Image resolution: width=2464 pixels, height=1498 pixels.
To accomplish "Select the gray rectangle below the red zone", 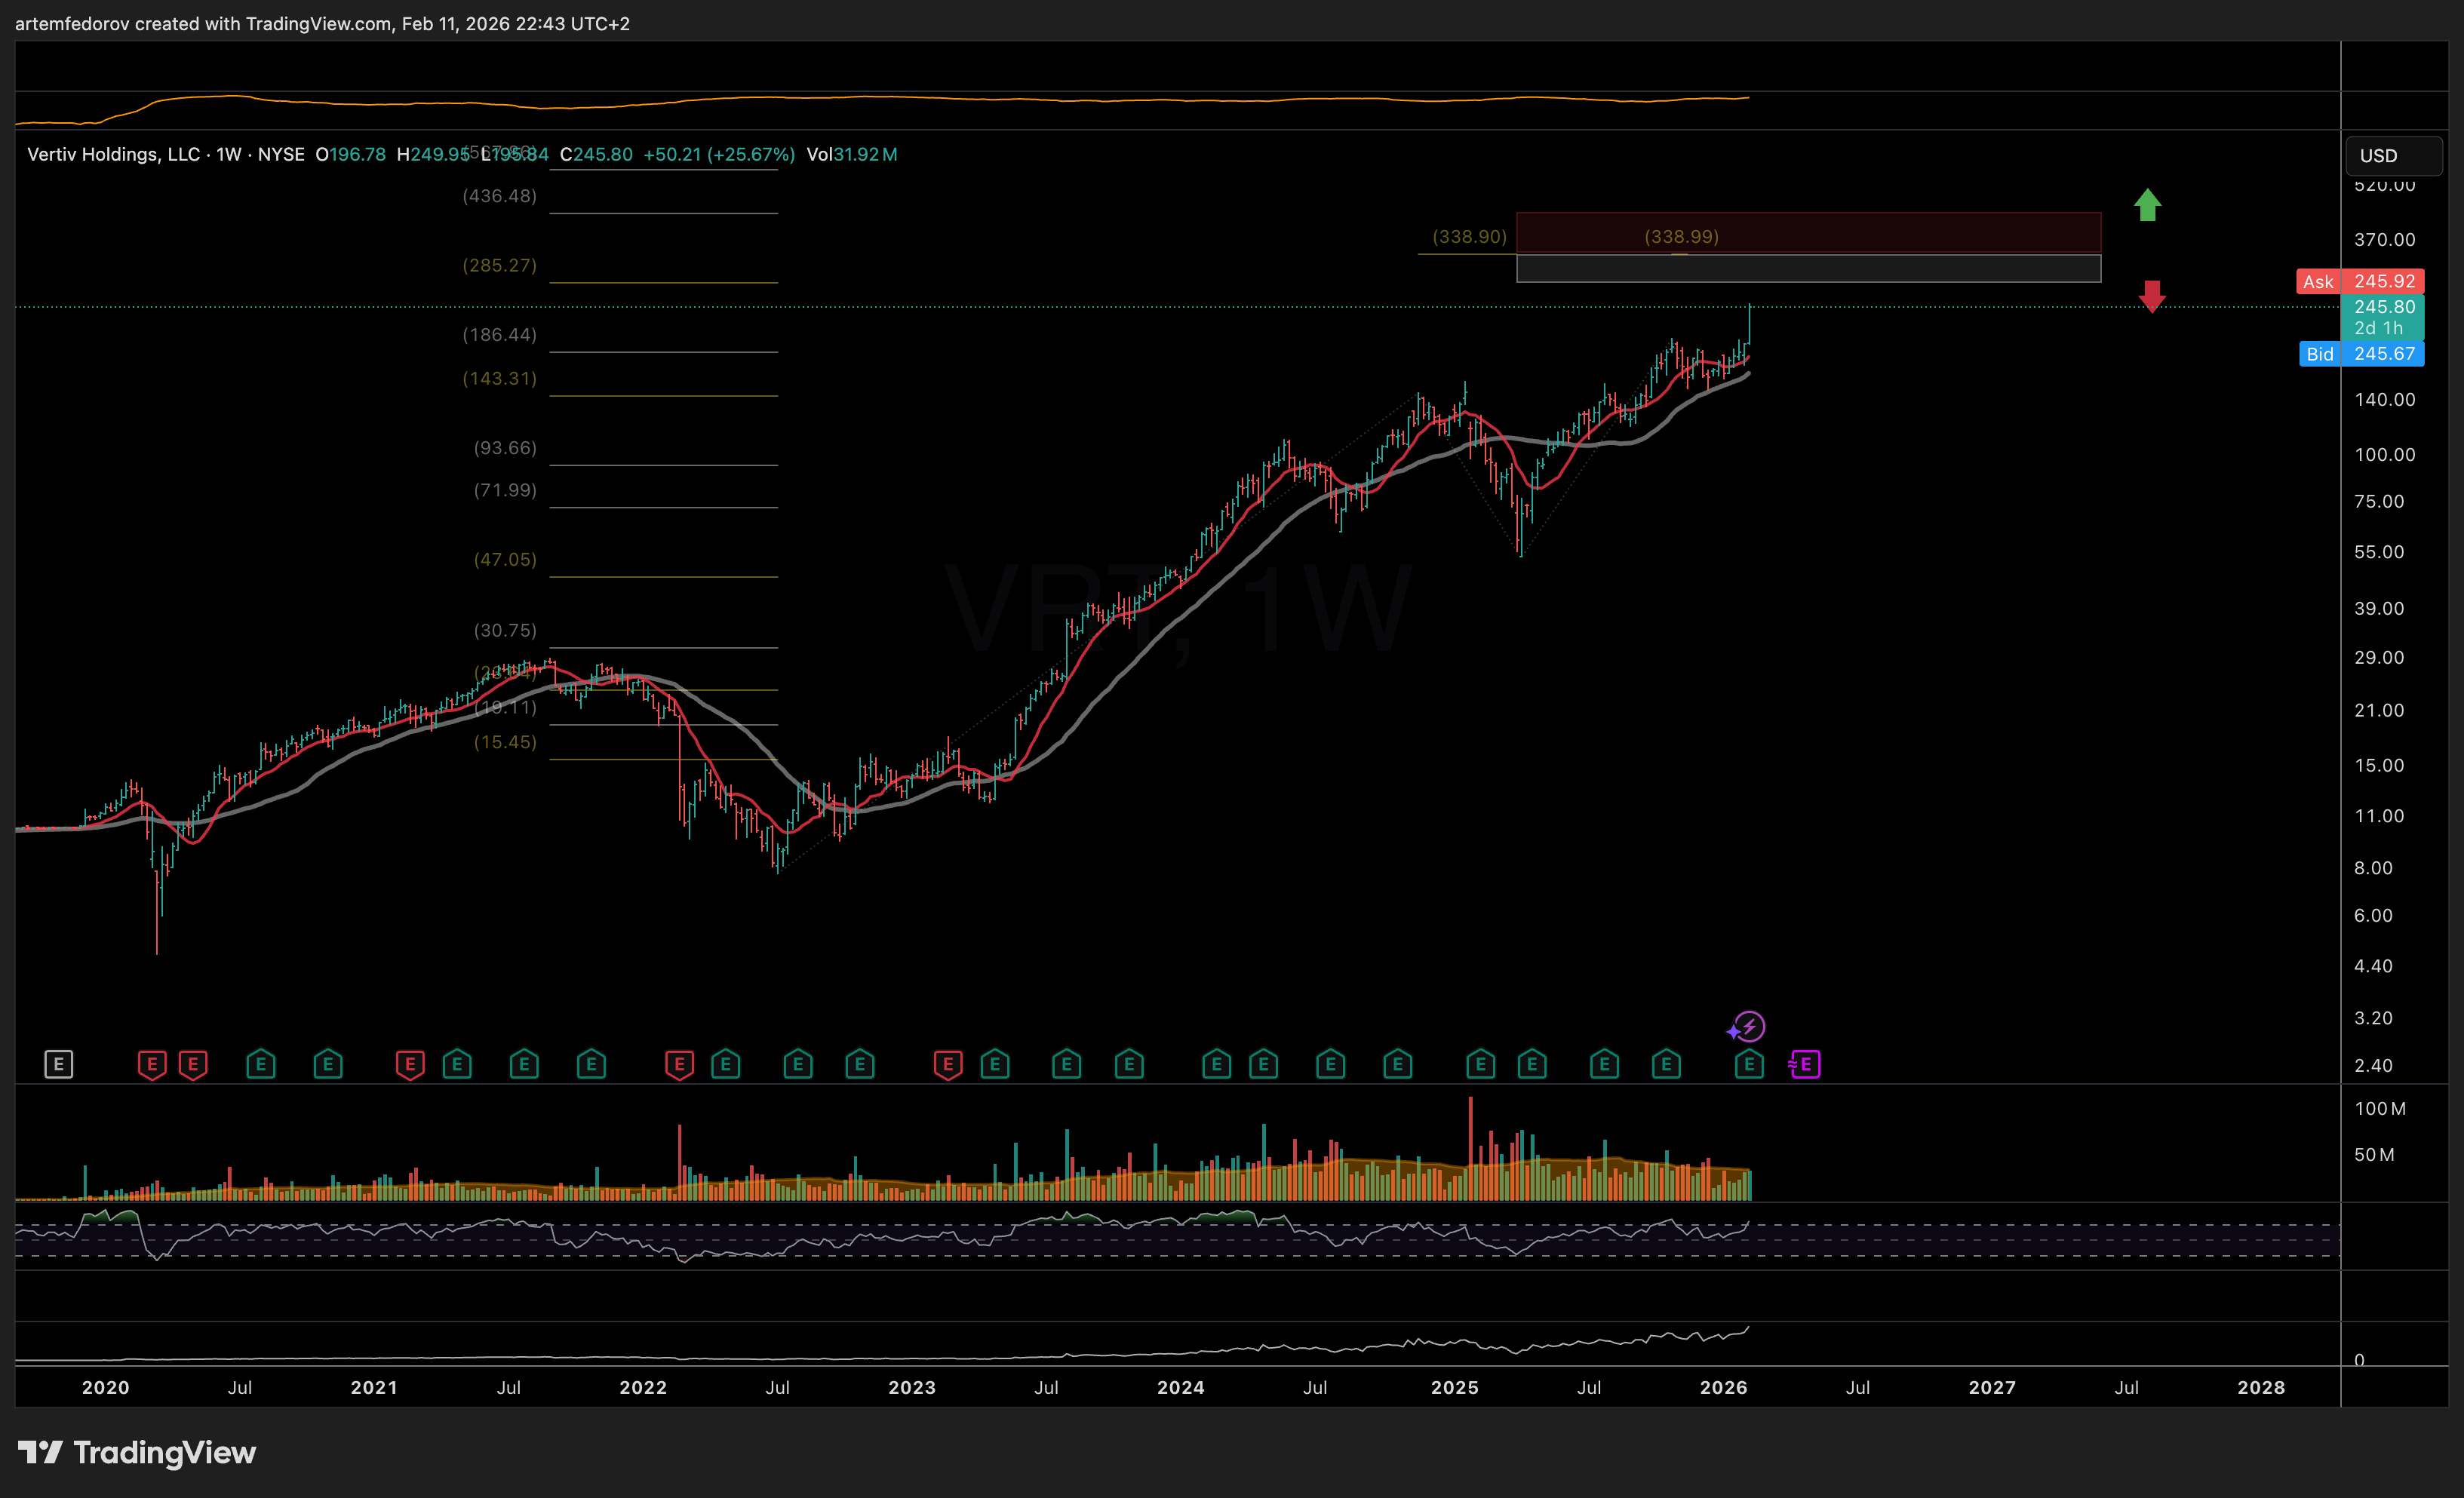I will pyautogui.click(x=1808, y=268).
